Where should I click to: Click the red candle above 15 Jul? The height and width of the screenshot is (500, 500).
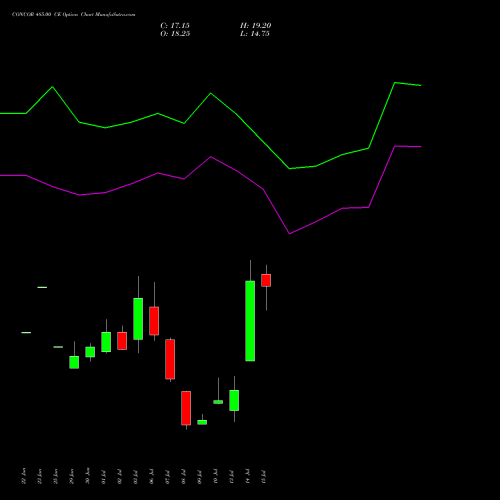click(266, 280)
